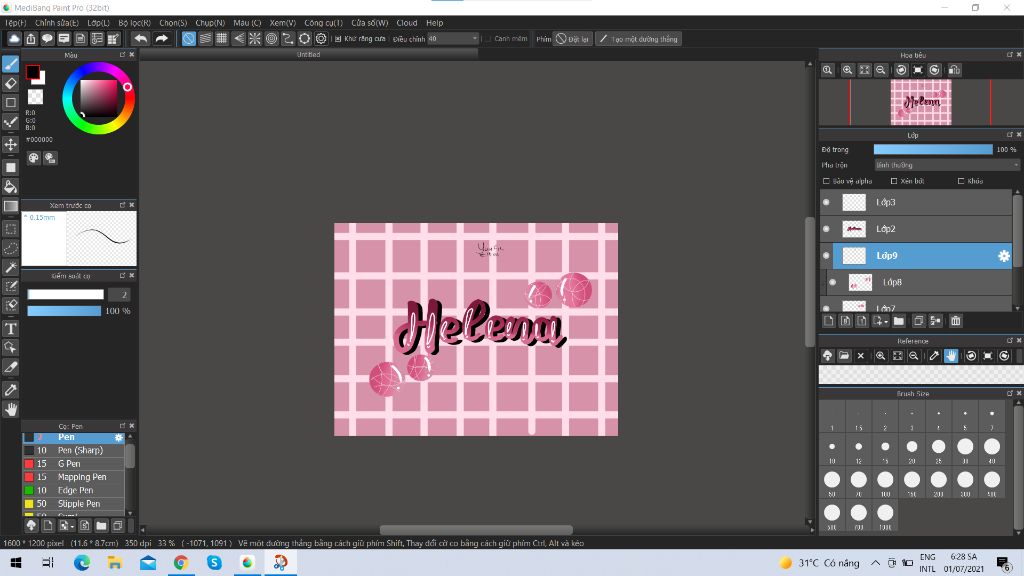Open the add special layer dropdown arrow
This screenshot has height=576, width=1024.
coord(885,321)
